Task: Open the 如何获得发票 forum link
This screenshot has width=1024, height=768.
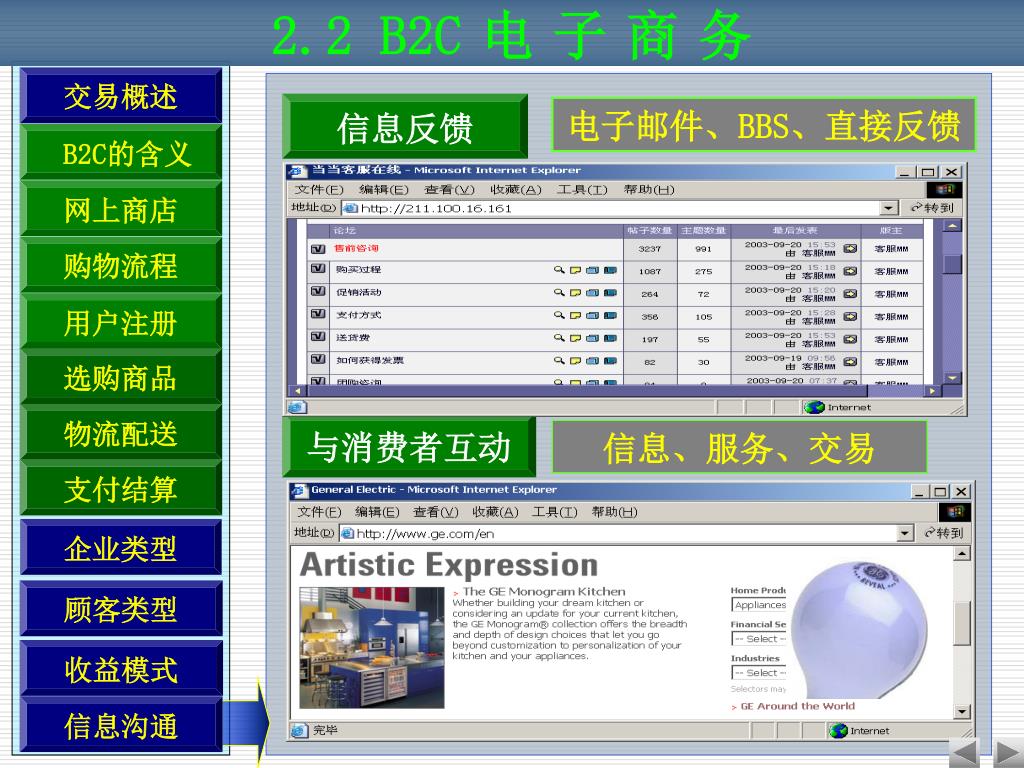Action: pos(370,360)
